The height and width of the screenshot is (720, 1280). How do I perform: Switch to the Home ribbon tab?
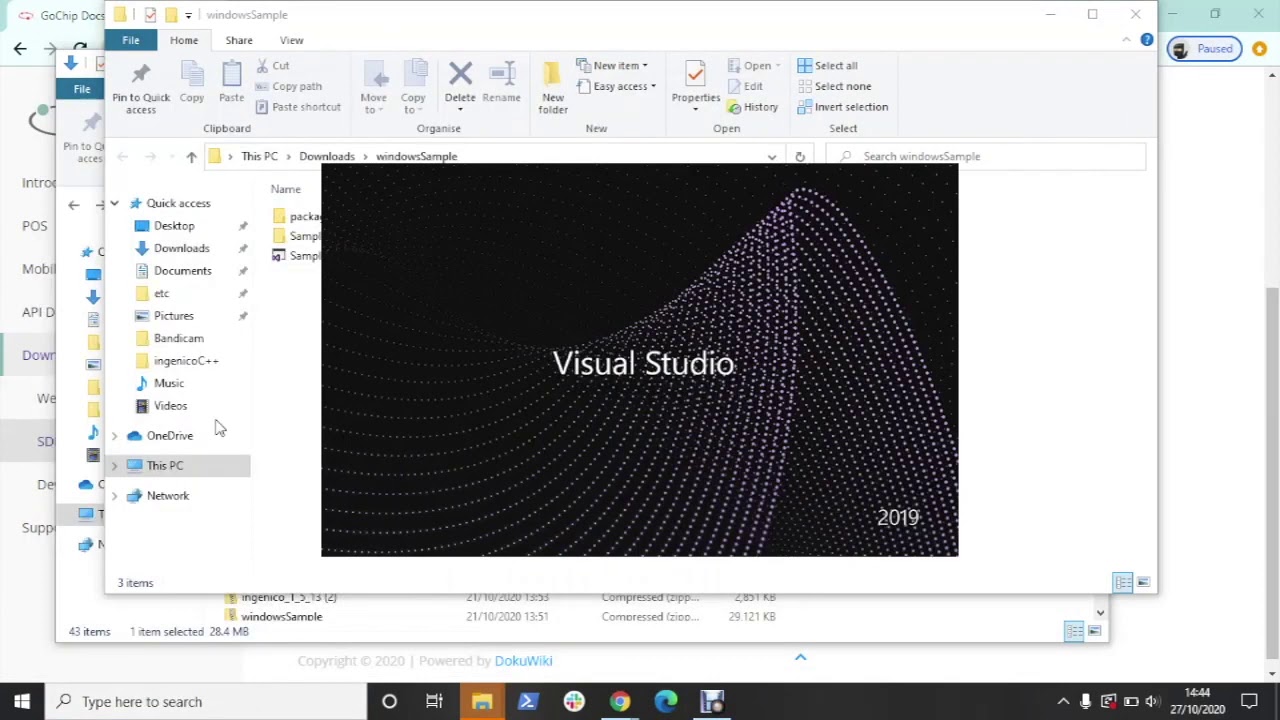click(x=184, y=40)
